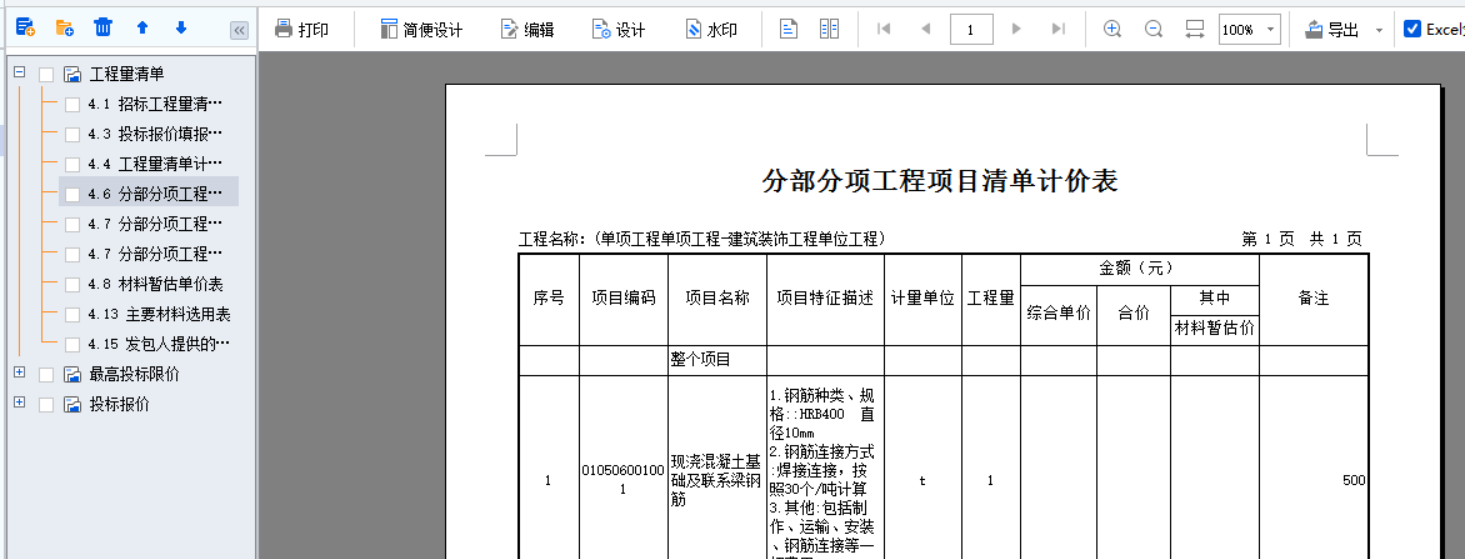Click the 水印 watermark button
Screen dimensions: 1465x559
click(711, 29)
